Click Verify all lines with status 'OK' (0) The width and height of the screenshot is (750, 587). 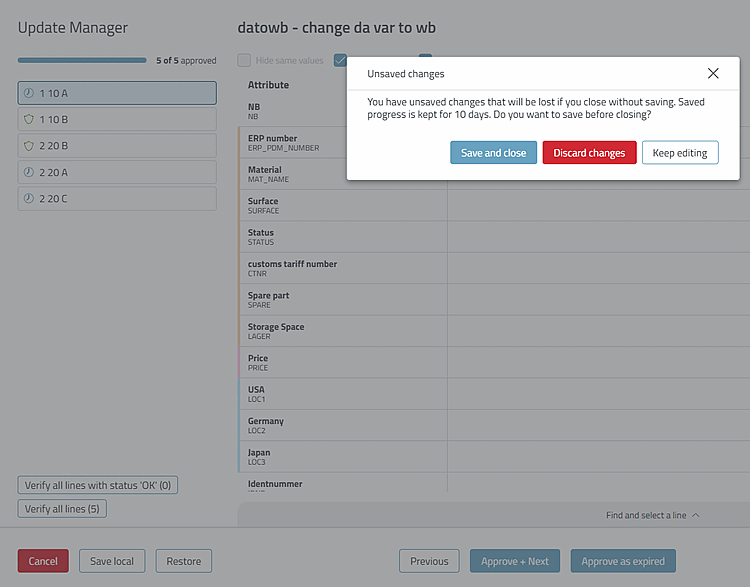tap(98, 485)
